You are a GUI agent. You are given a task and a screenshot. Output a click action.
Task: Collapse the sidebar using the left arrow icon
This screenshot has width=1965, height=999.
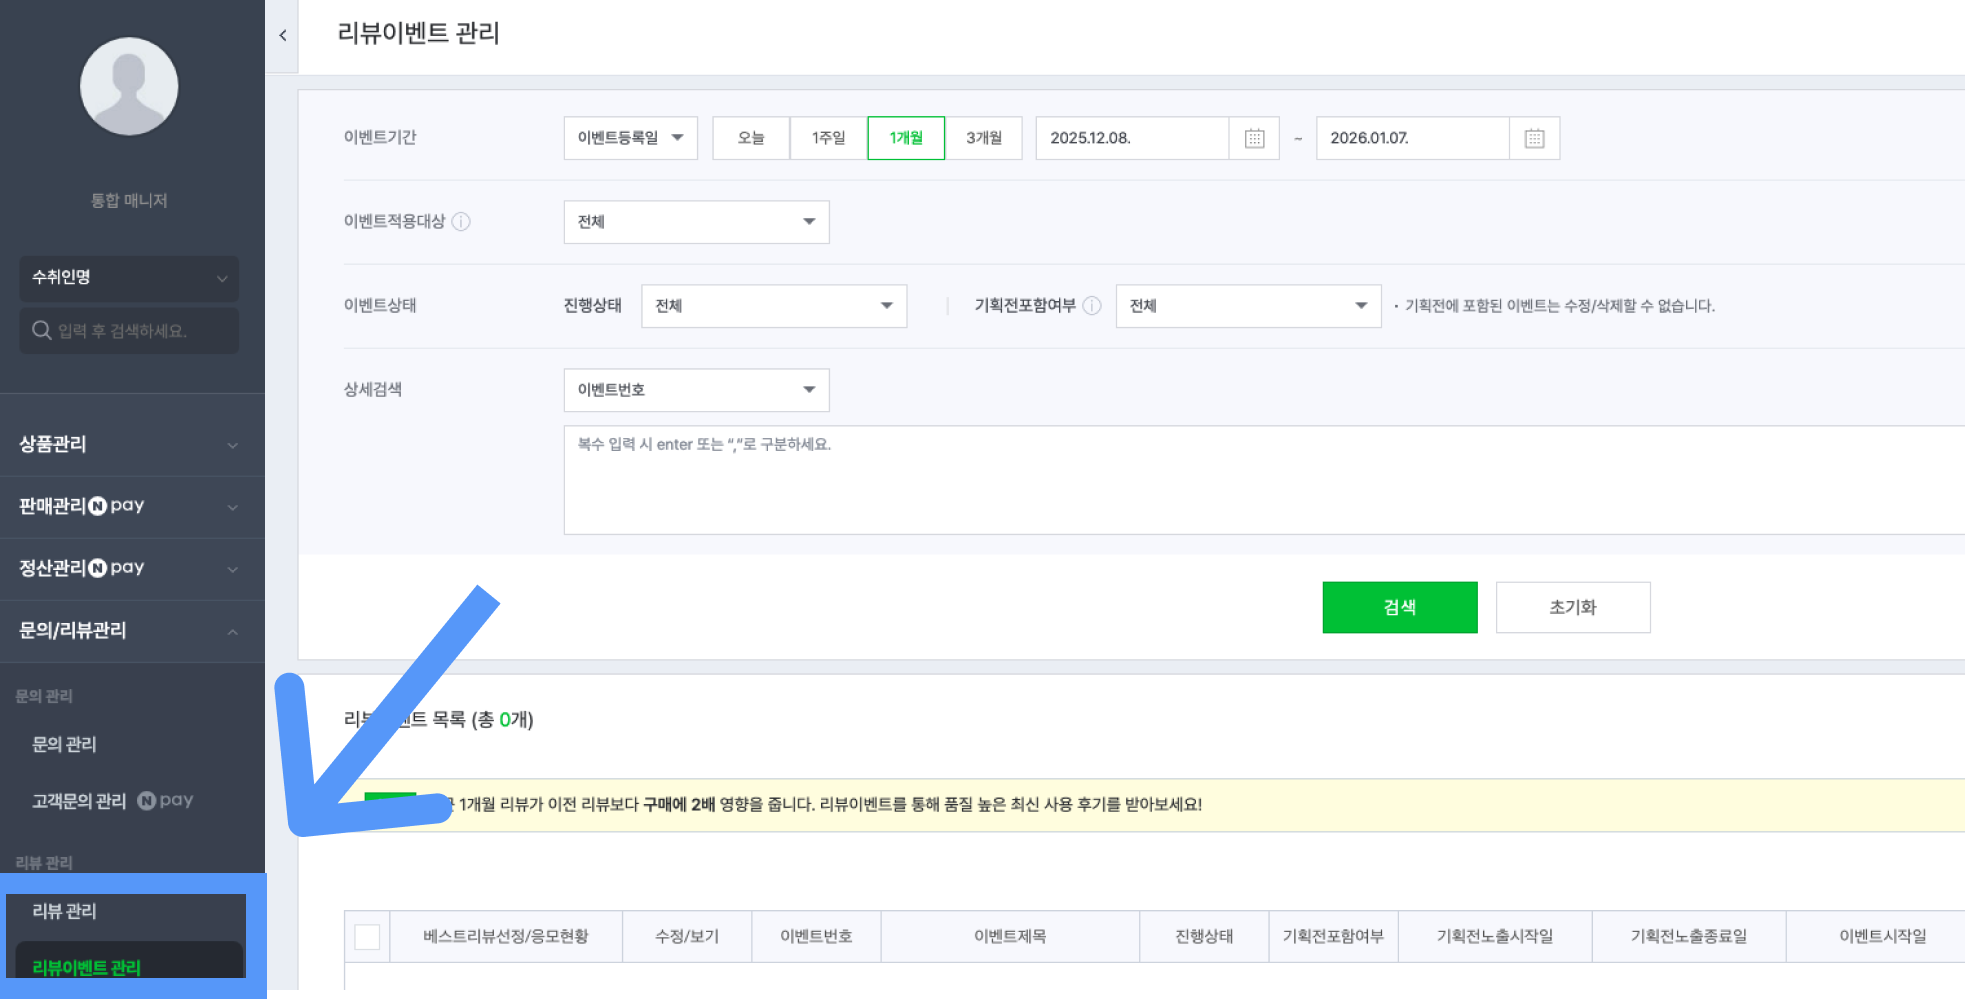click(x=283, y=36)
